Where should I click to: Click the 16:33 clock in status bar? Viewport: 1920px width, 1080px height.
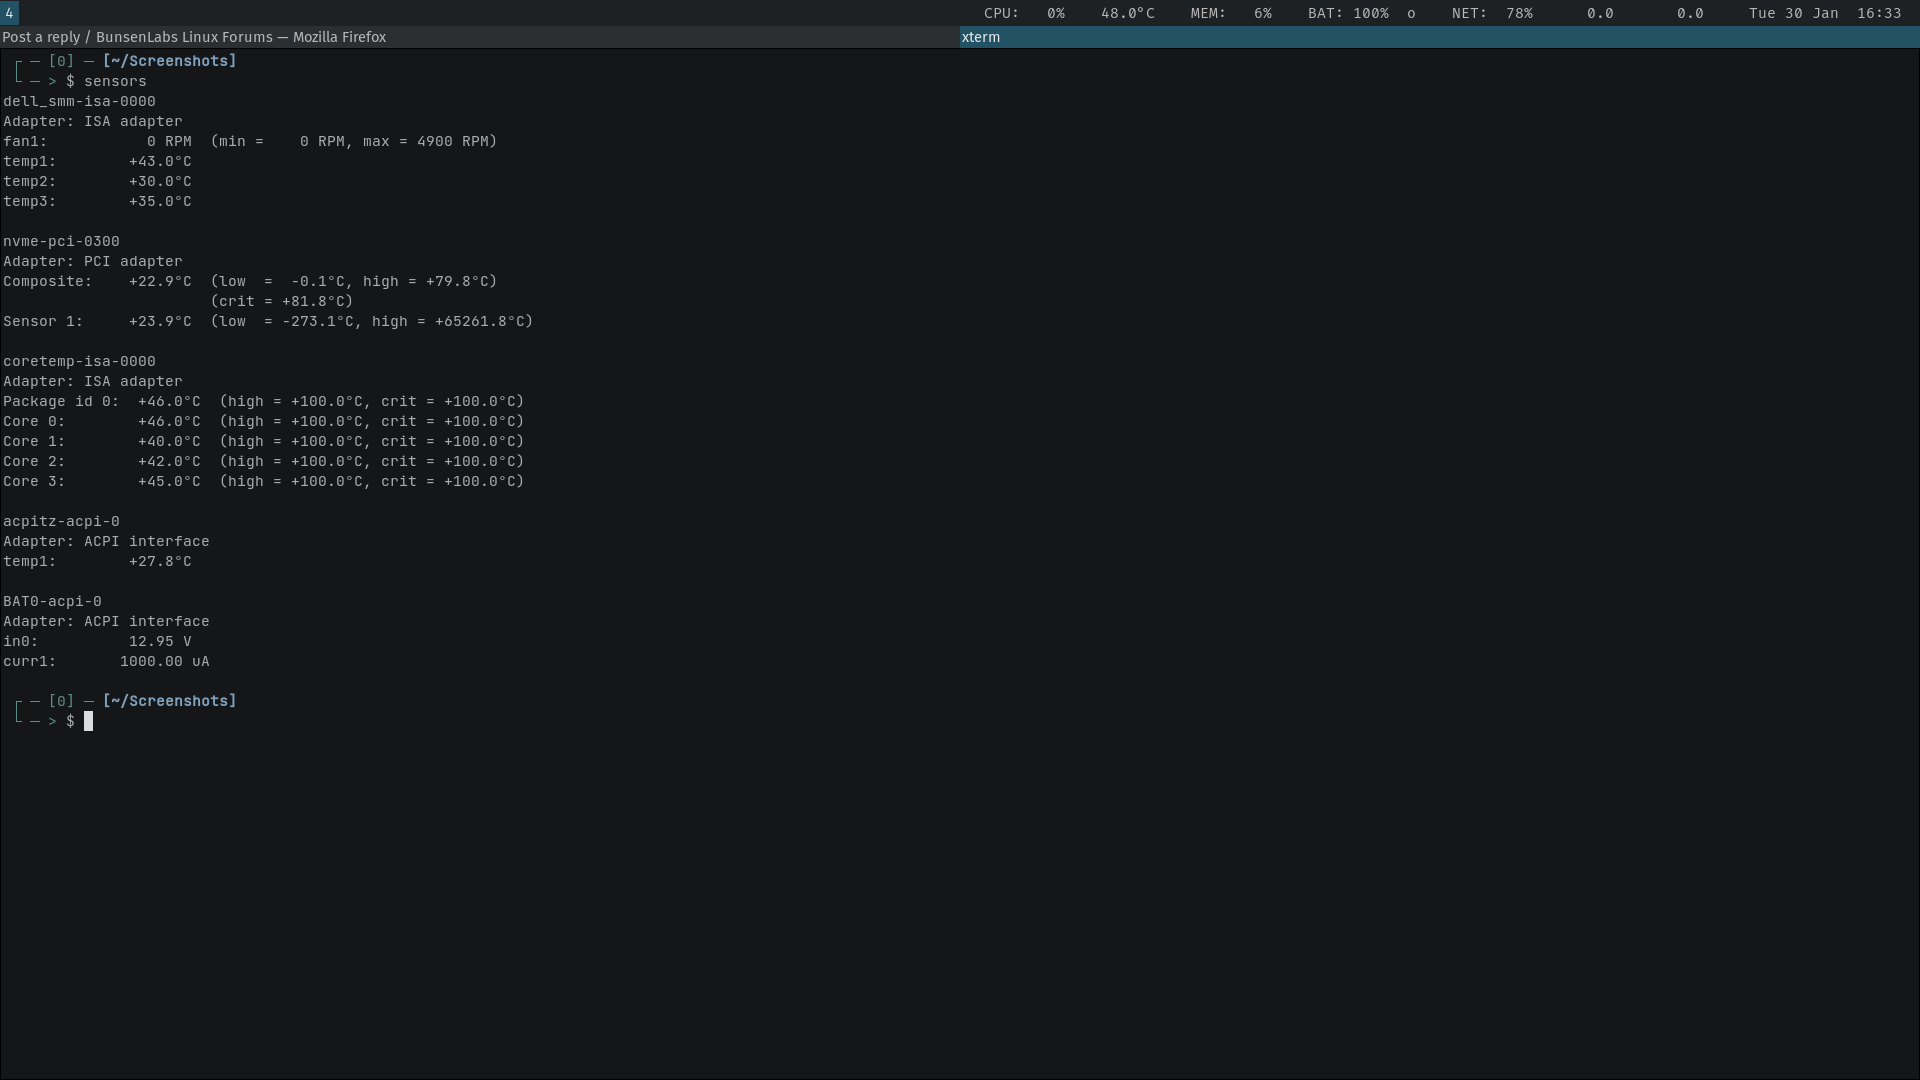point(1878,13)
